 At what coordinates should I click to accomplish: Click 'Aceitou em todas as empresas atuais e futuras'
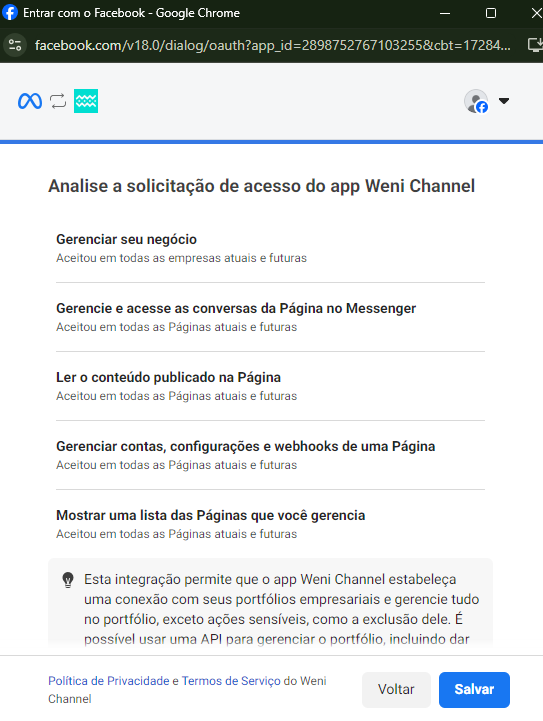(181, 258)
